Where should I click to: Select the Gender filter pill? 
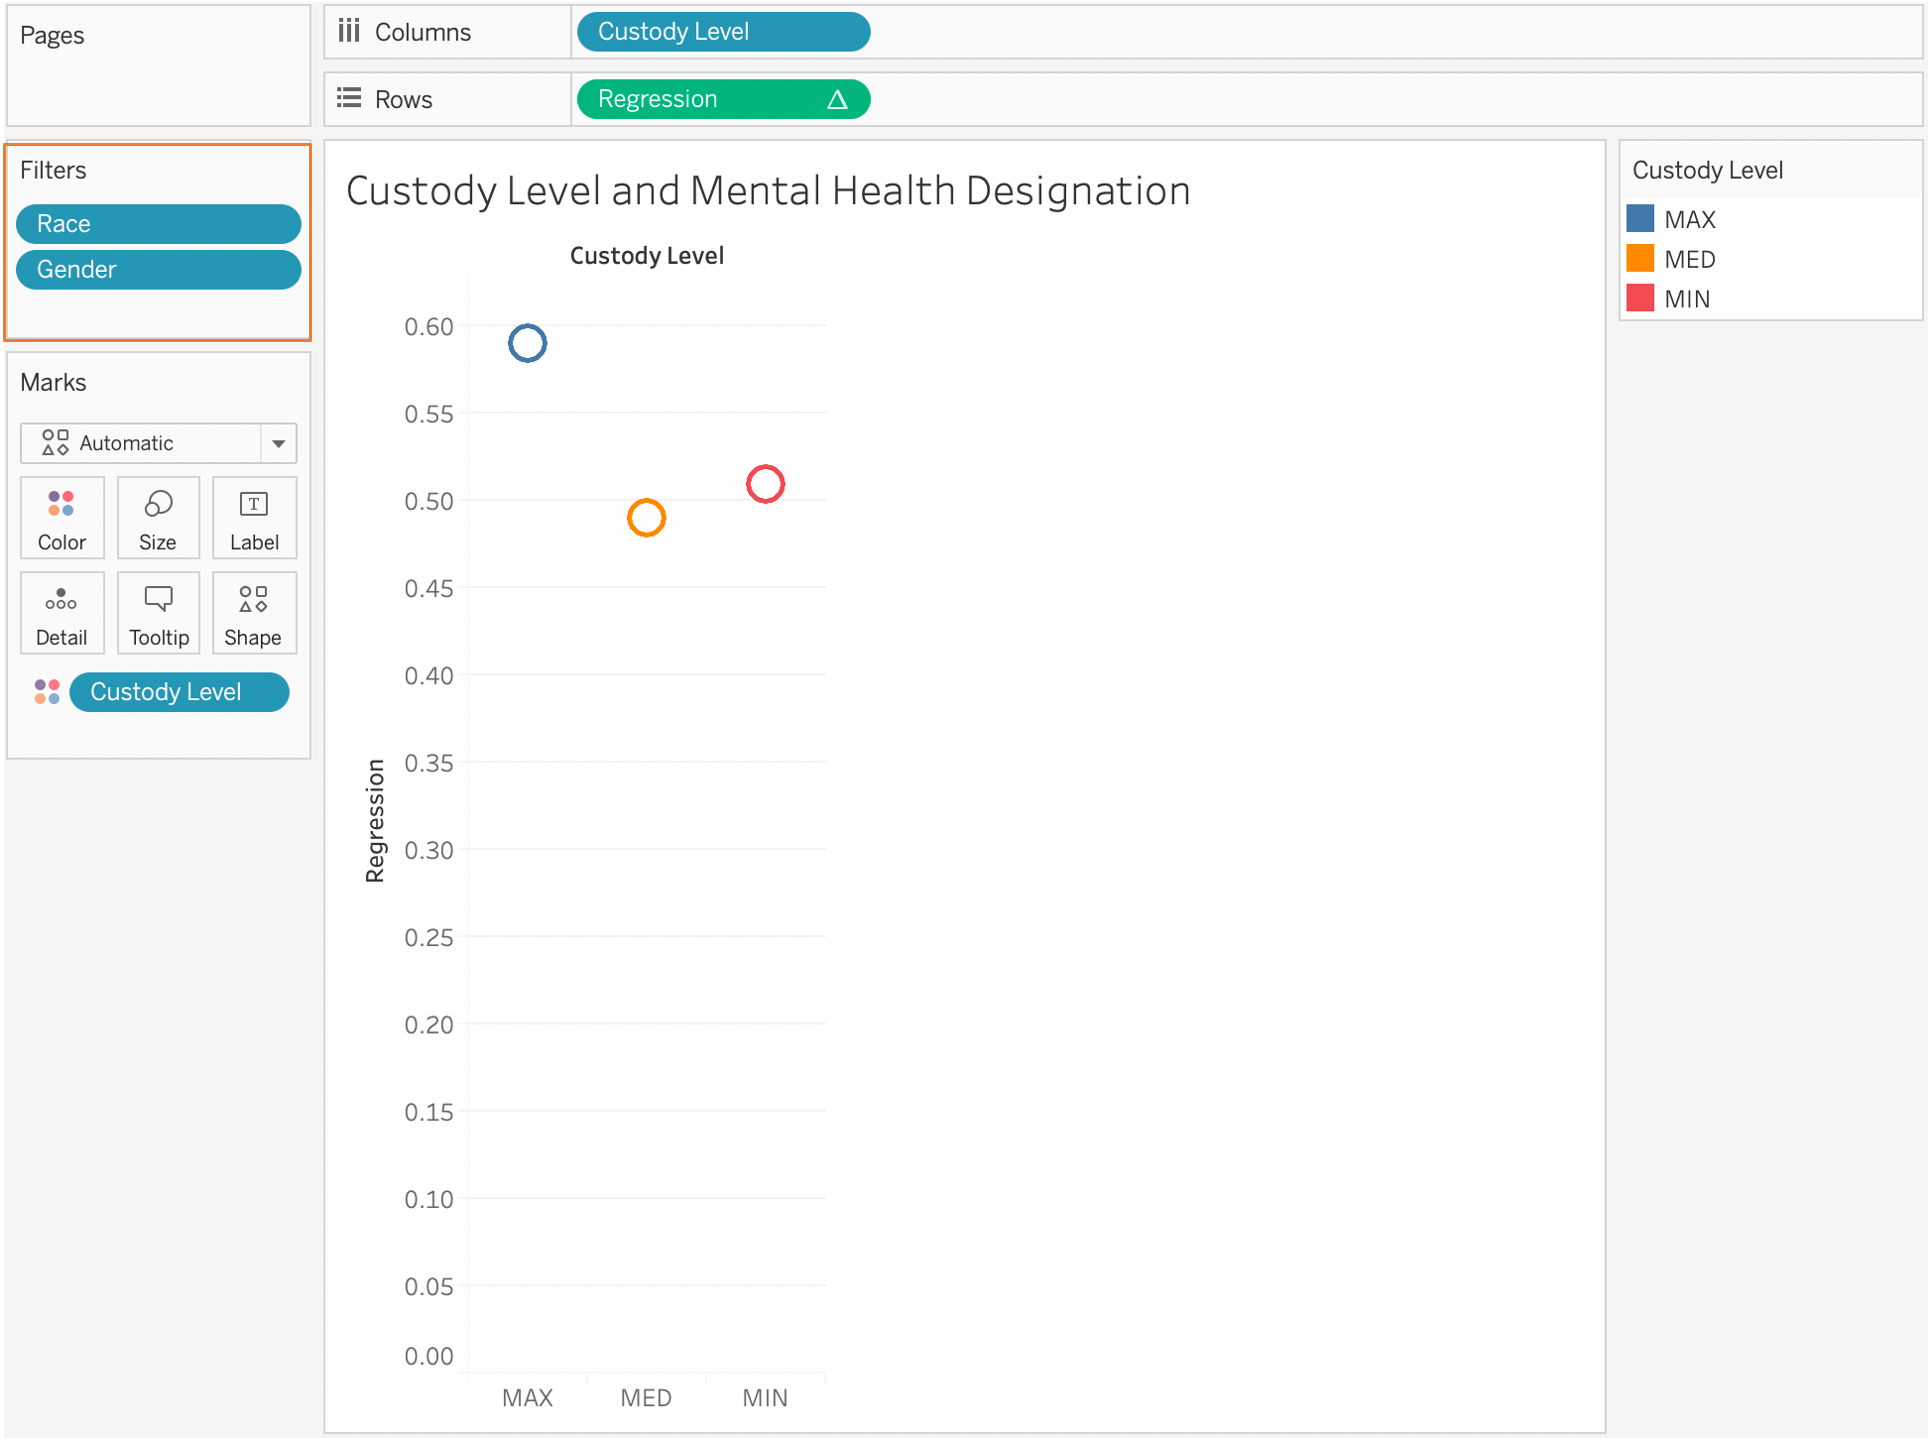pyautogui.click(x=158, y=270)
